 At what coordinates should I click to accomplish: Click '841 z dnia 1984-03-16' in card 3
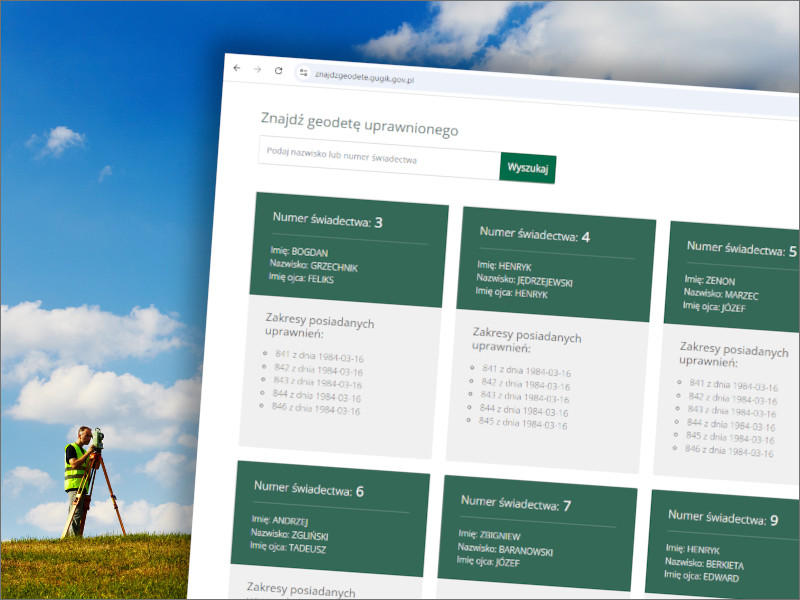point(319,356)
